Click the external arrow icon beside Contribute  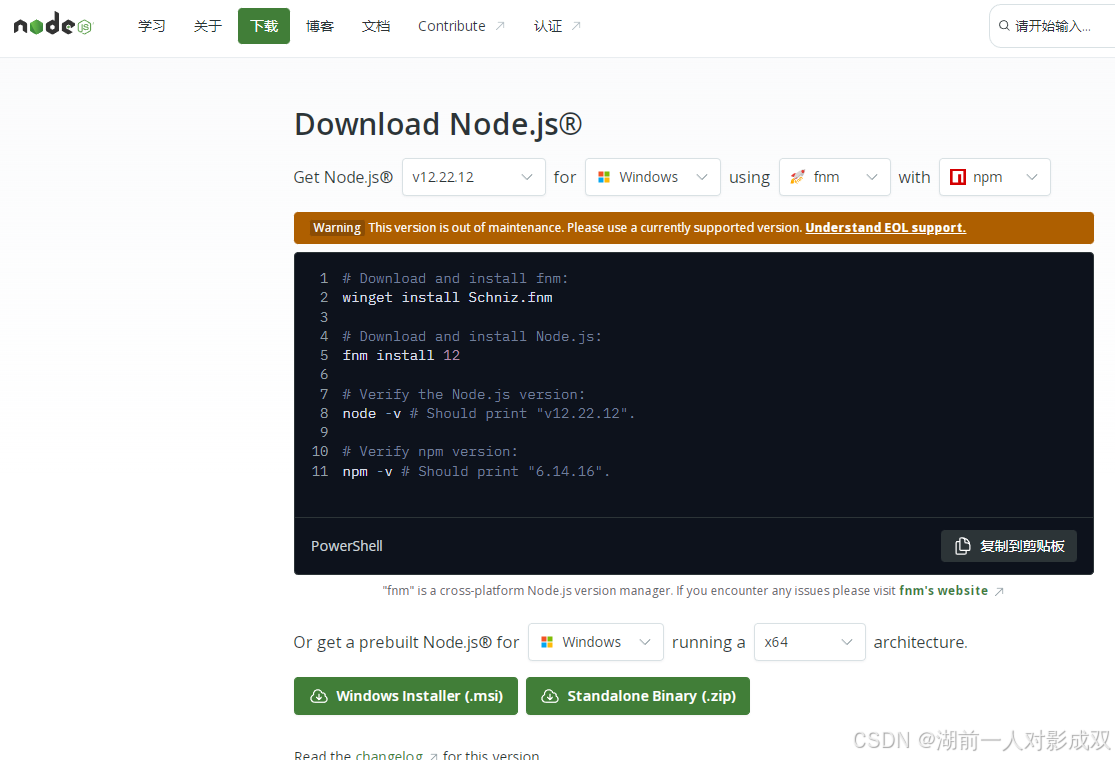[x=500, y=26]
